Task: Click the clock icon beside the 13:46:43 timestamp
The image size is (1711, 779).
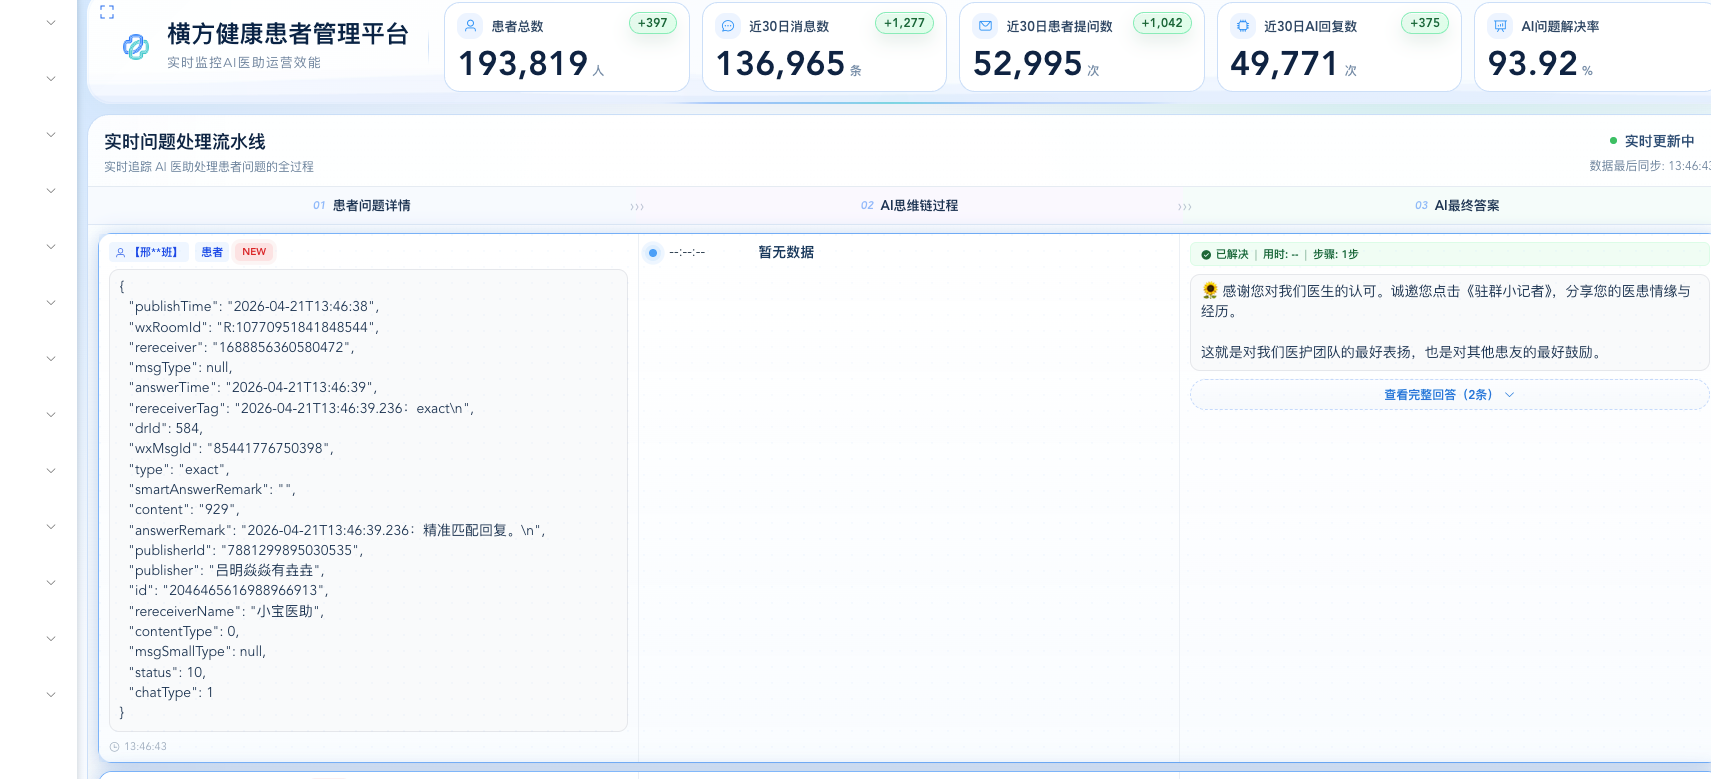Action: (x=115, y=747)
